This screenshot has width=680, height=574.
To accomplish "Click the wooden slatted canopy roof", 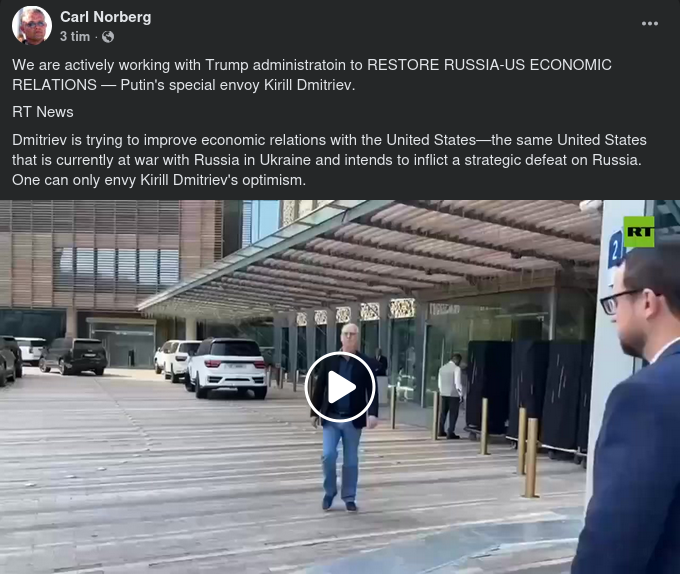I will coord(434,251).
